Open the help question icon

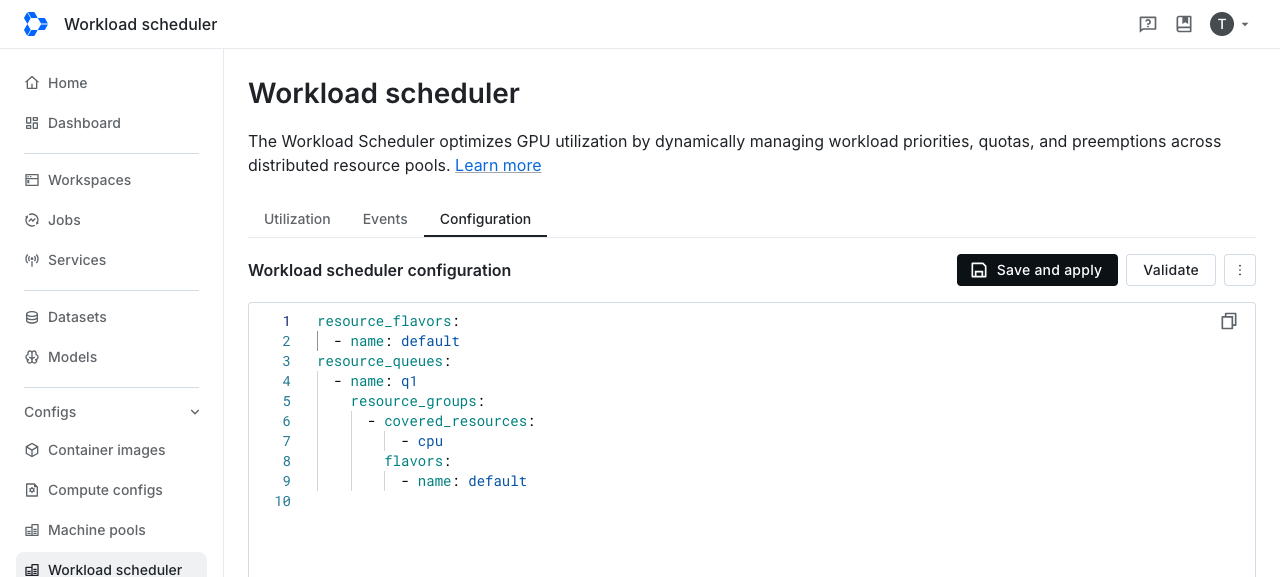coord(1148,24)
